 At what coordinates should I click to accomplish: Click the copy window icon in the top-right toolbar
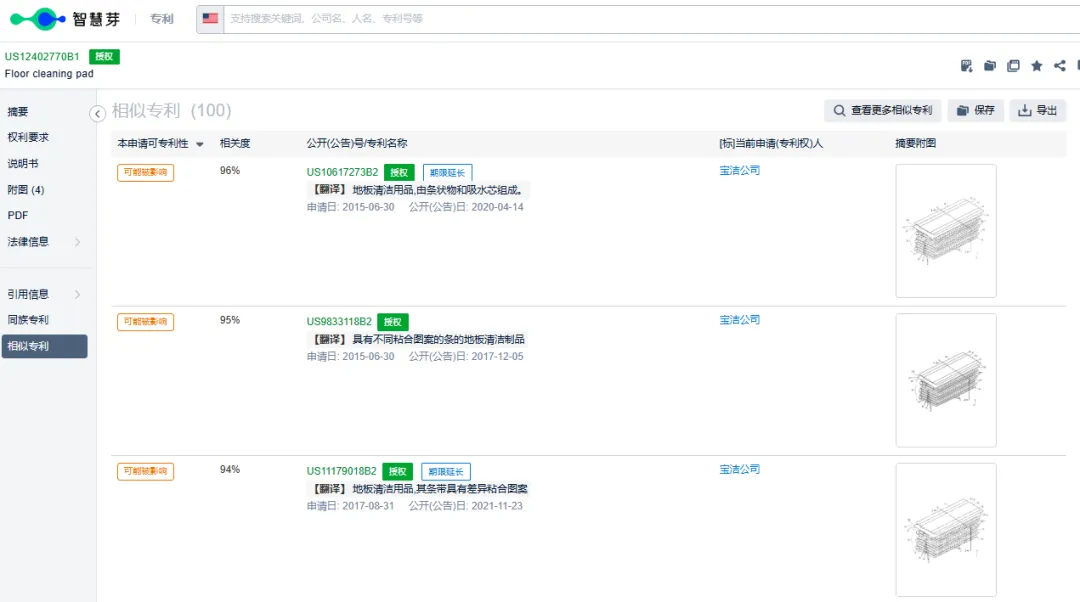coord(1013,66)
